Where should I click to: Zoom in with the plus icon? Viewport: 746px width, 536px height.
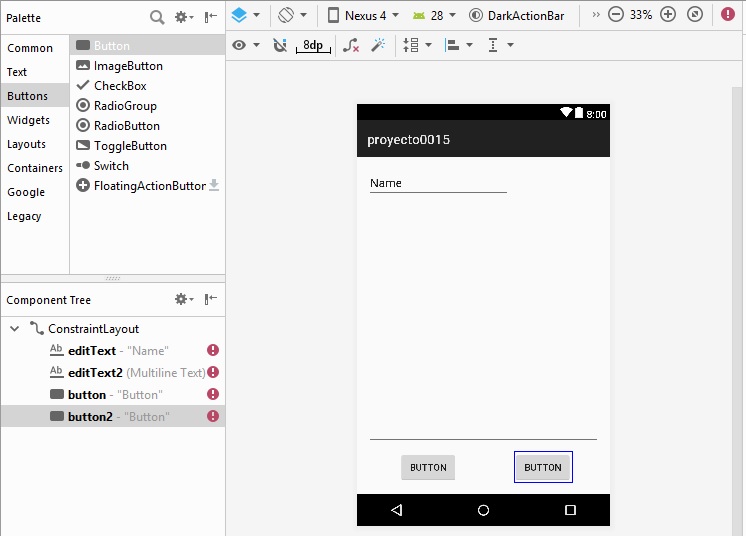click(x=668, y=15)
